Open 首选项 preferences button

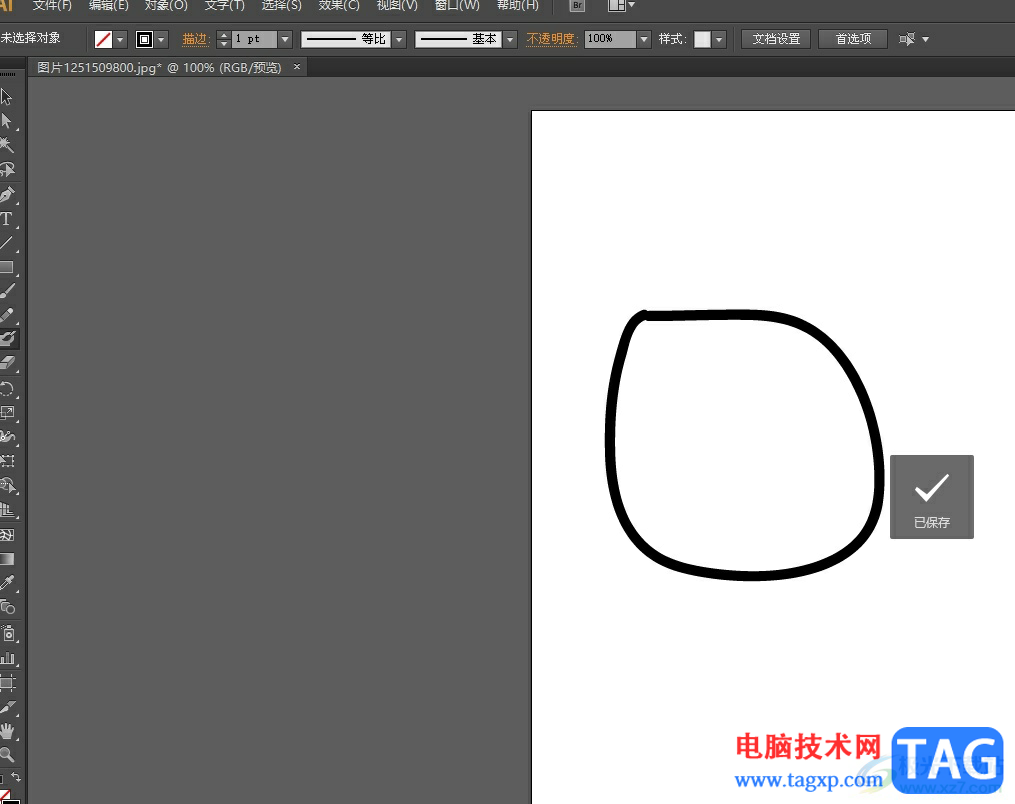coord(853,39)
